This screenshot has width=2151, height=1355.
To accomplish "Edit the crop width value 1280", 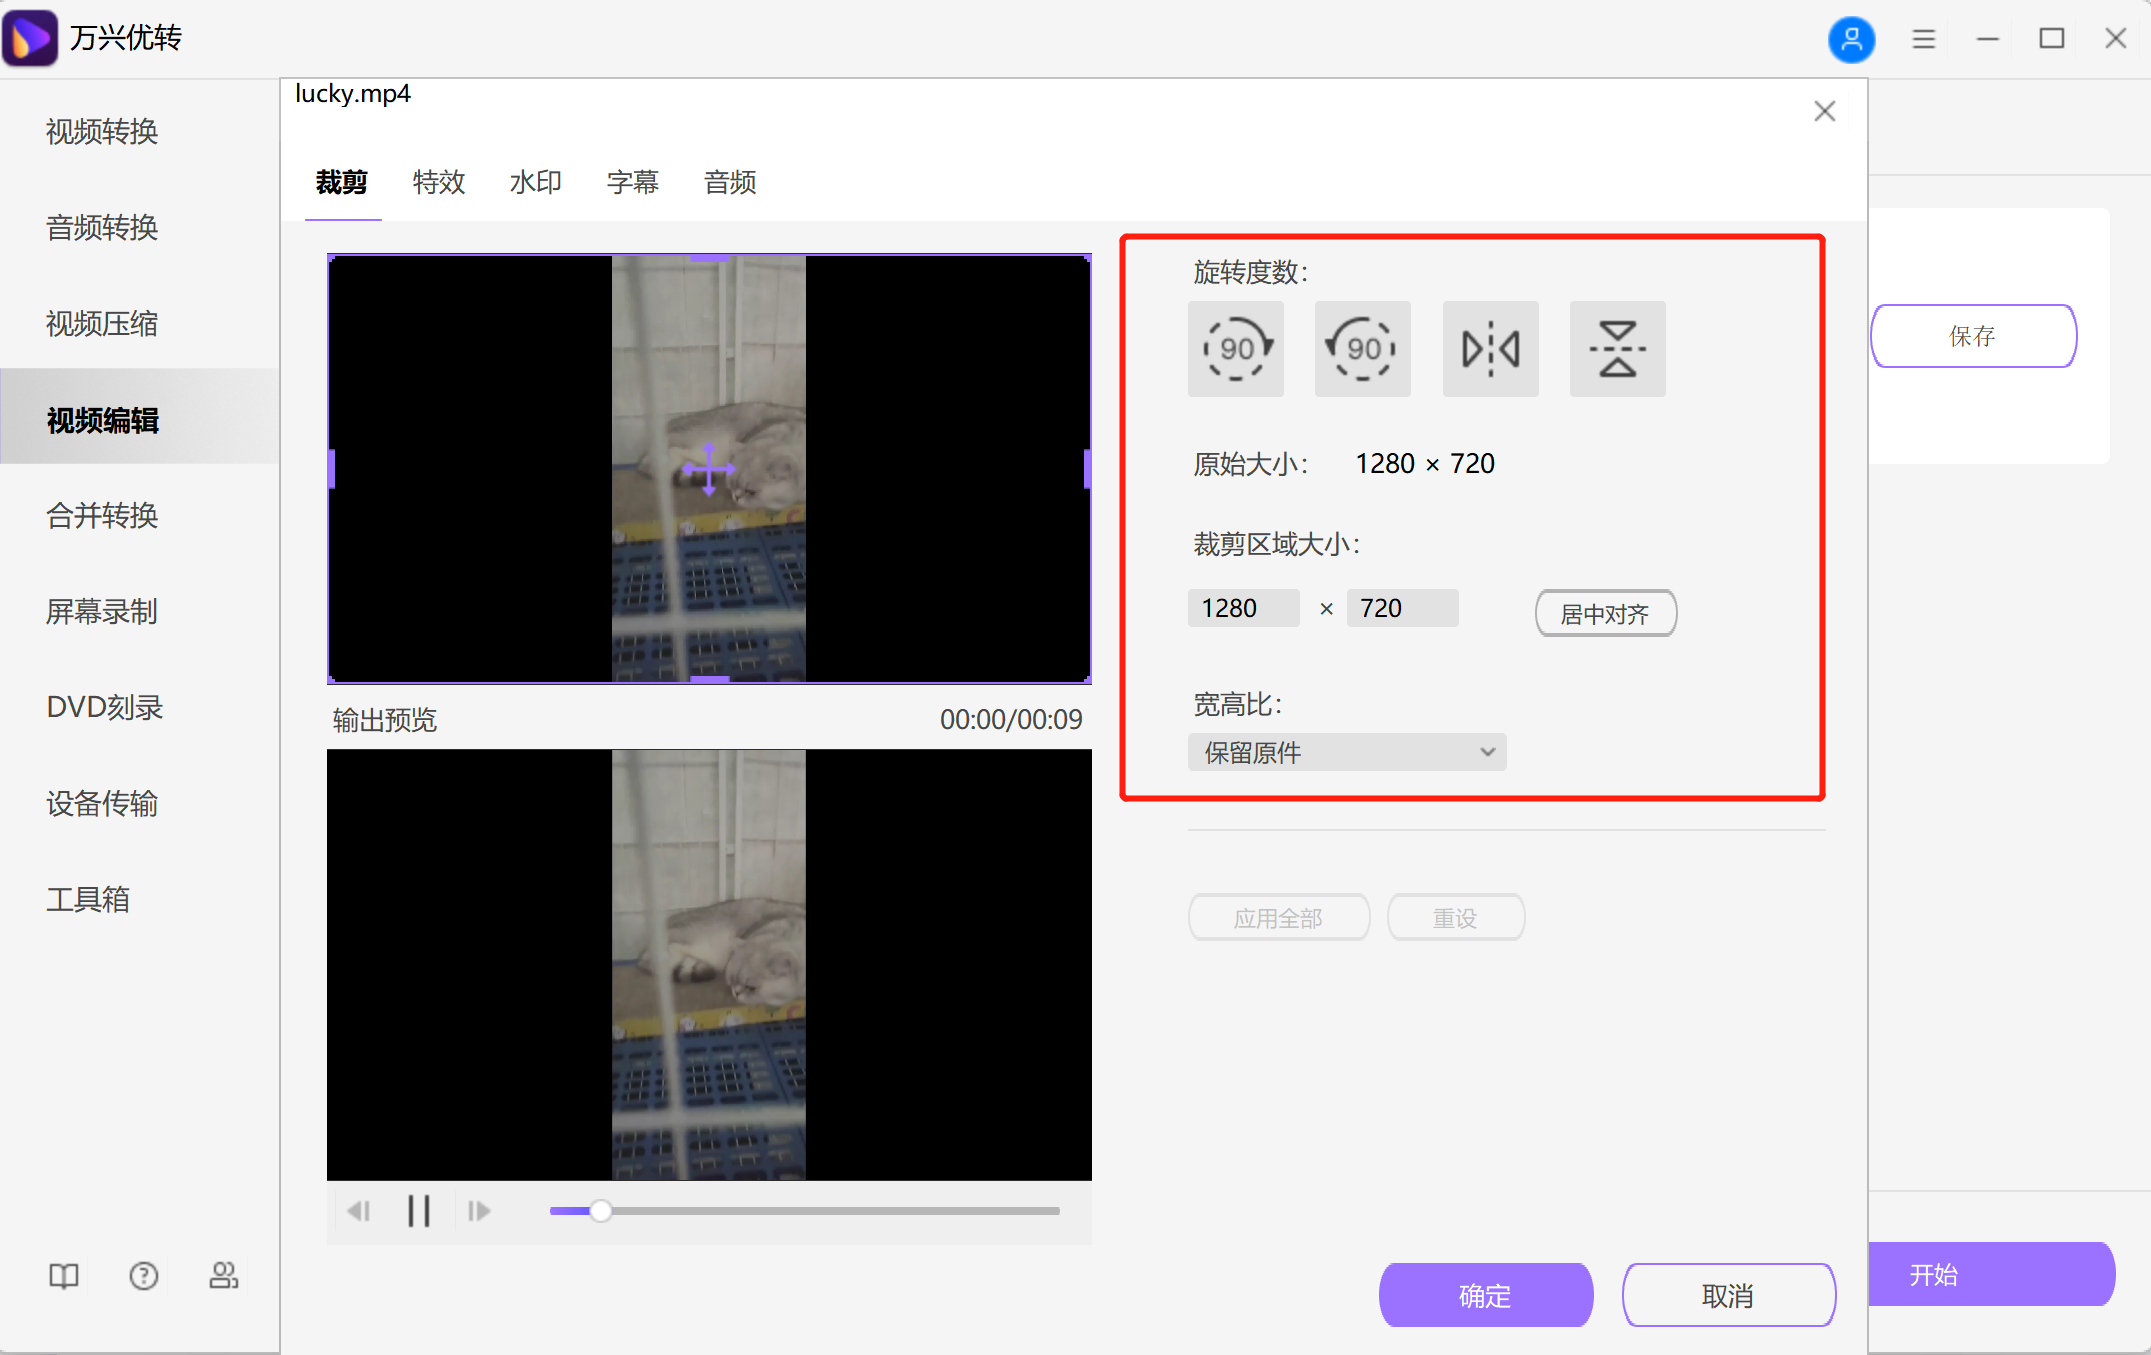I will tap(1242, 607).
